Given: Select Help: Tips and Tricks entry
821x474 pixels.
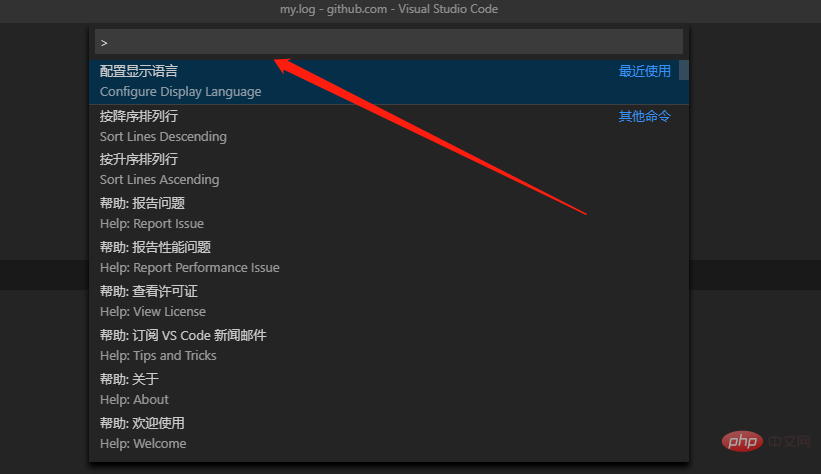Looking at the screenshot, I should tap(389, 346).
